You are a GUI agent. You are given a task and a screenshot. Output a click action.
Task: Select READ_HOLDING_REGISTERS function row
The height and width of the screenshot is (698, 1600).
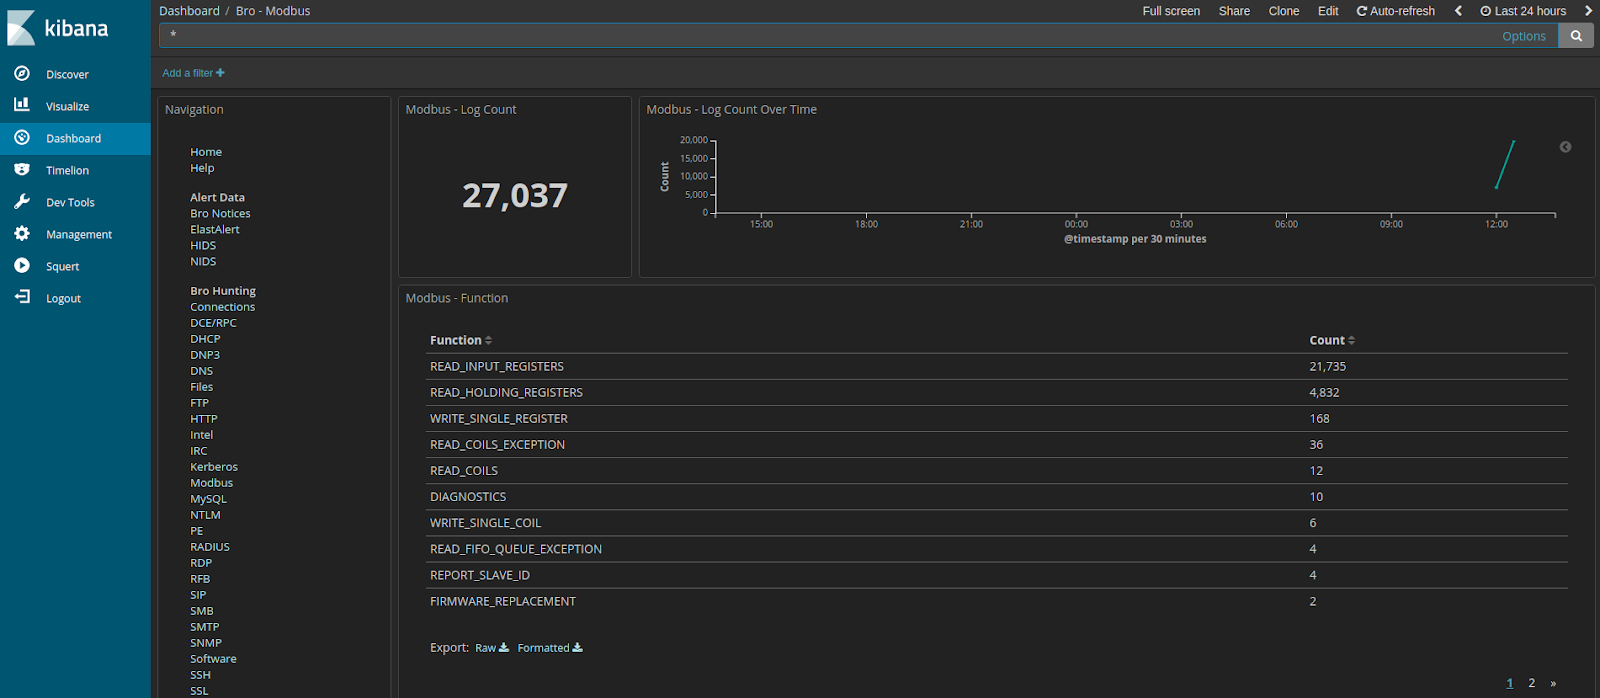(x=997, y=392)
